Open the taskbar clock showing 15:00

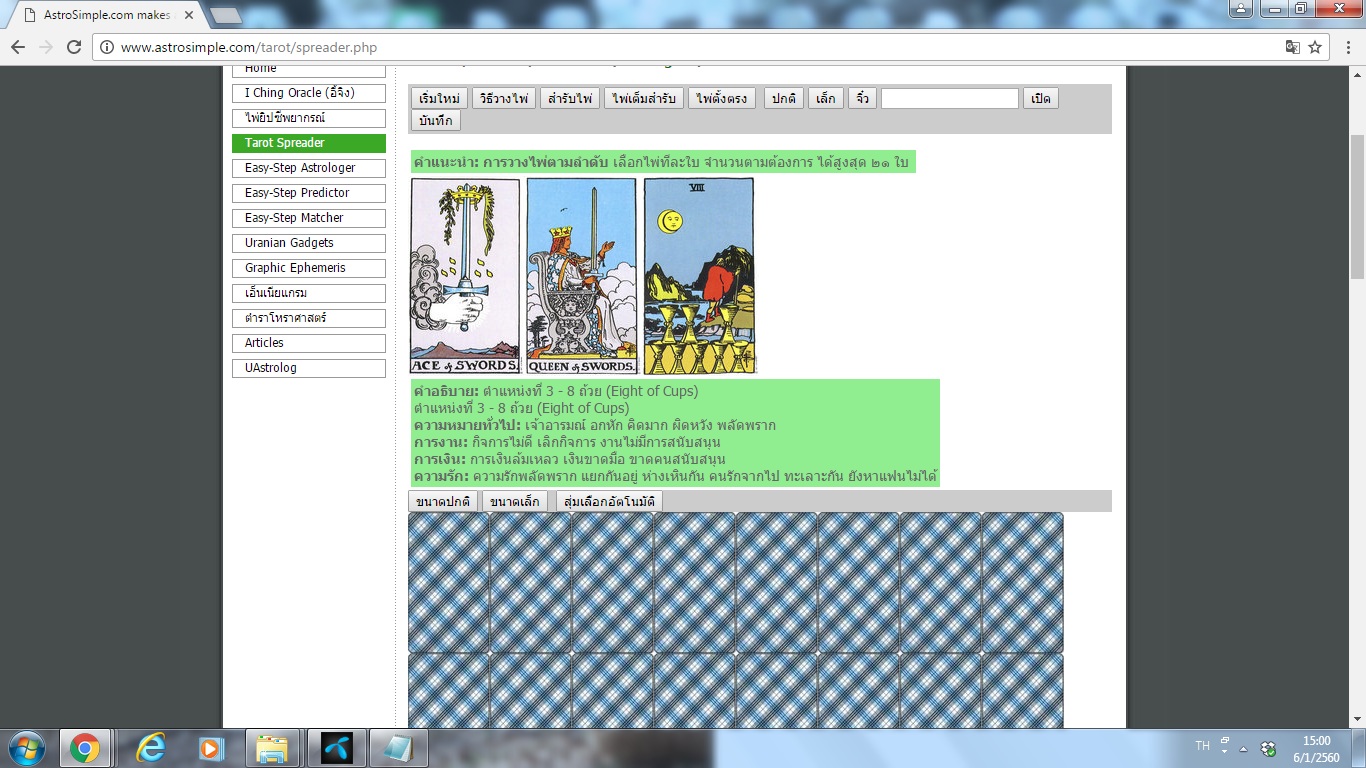(1317, 749)
